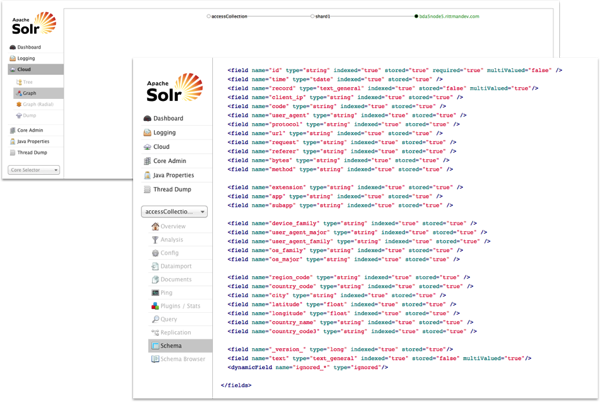Click the Dashboard icon in the back Solr window
600x402 pixels.
point(13,47)
